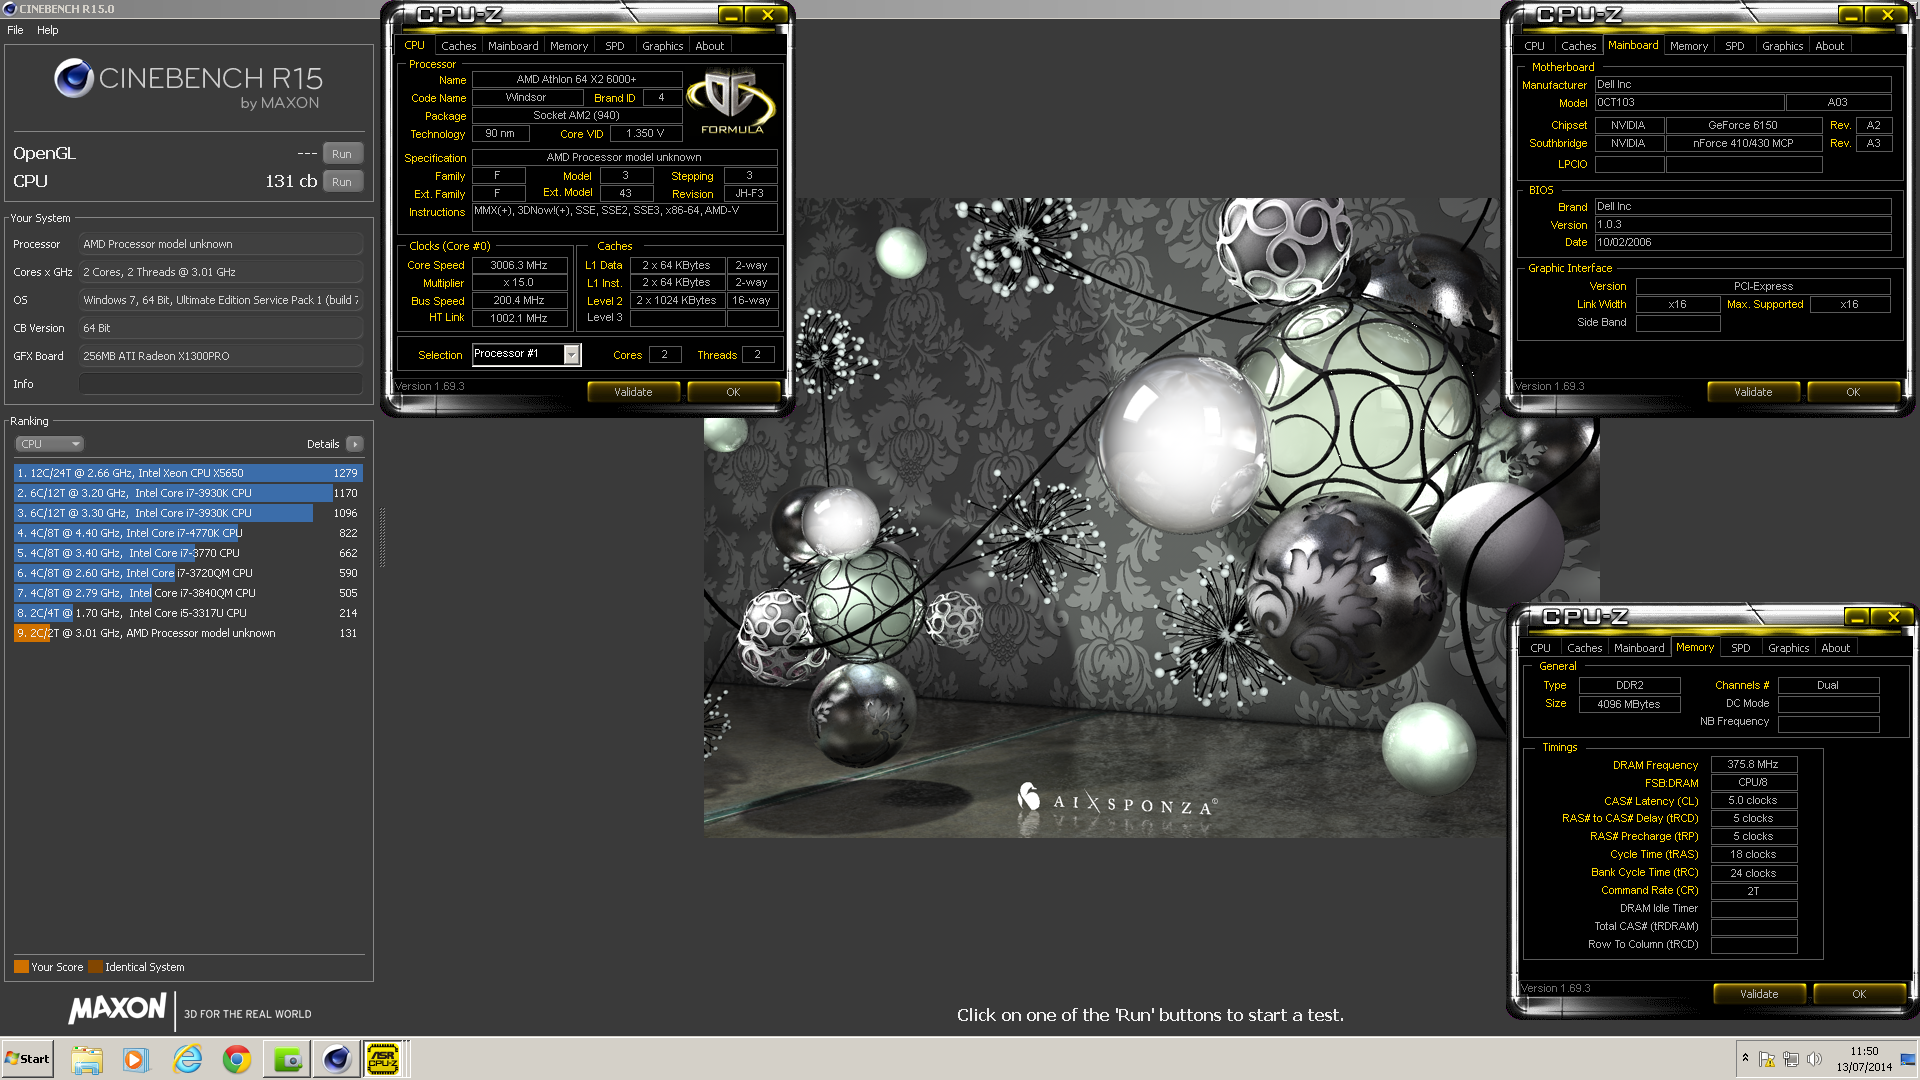The image size is (1920, 1080).
Task: Click the orange Your Score legend swatch
Action: click(x=21, y=967)
